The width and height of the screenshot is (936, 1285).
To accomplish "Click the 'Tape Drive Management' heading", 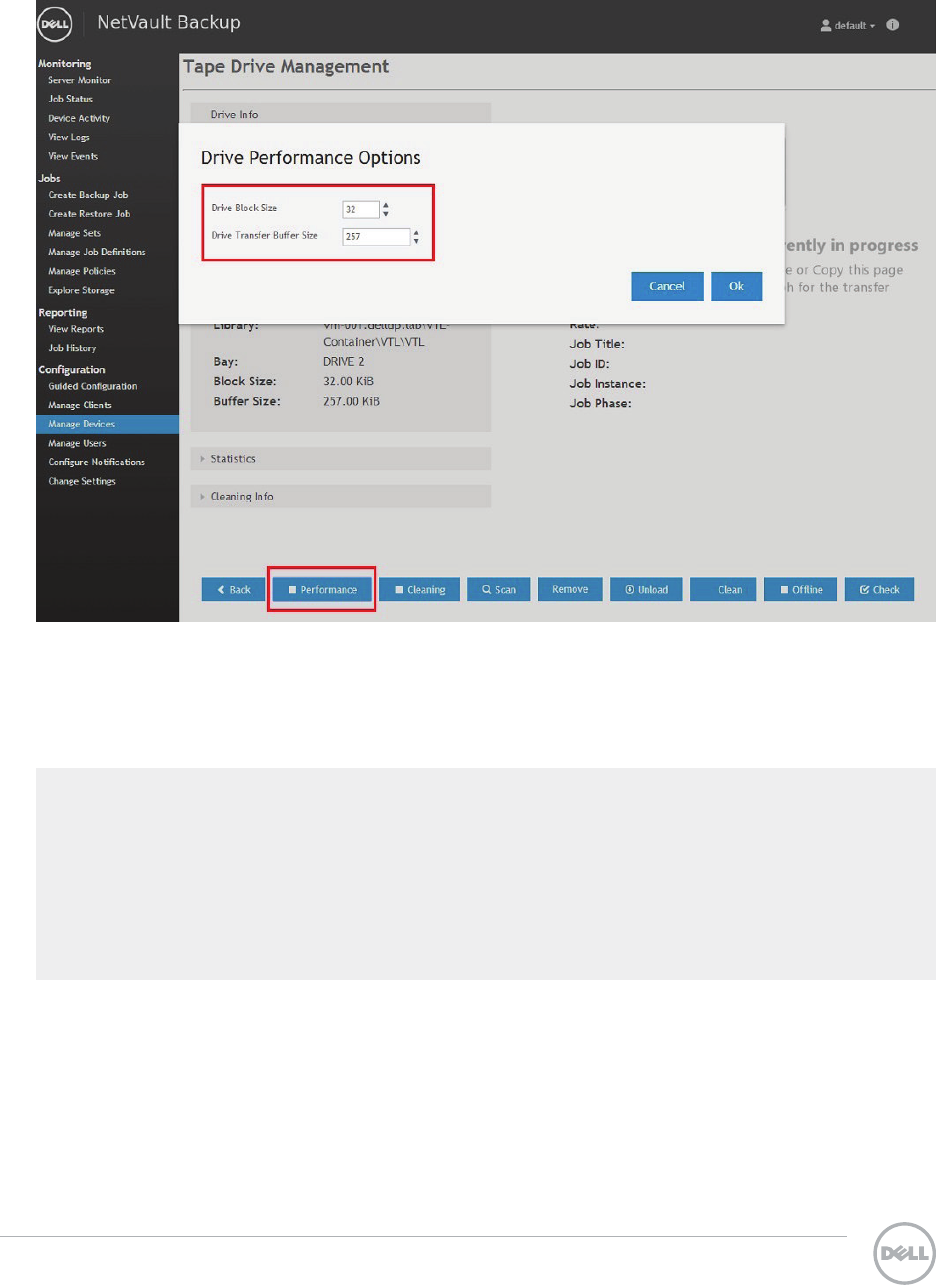I will tap(286, 67).
